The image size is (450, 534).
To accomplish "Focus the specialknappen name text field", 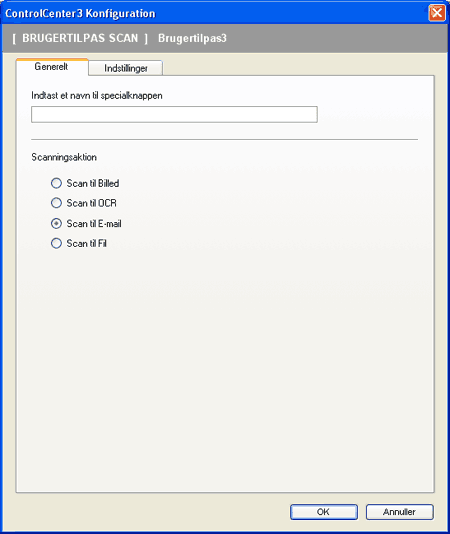I will click(x=174, y=114).
